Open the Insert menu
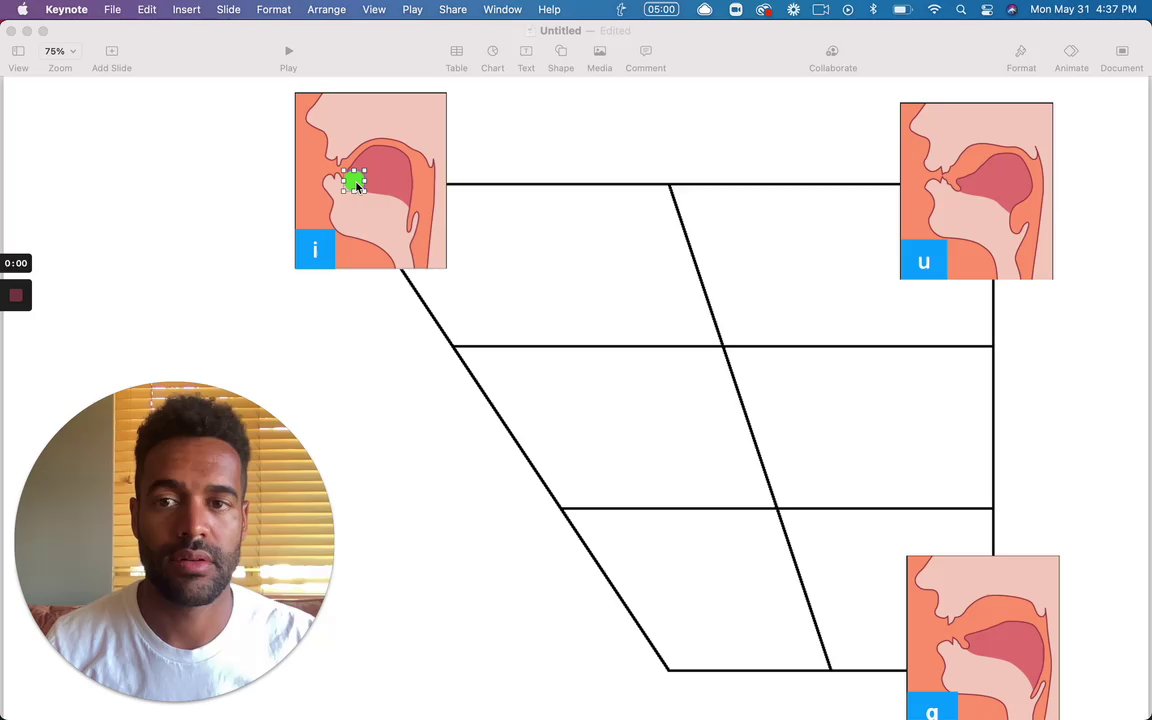Image resolution: width=1152 pixels, height=720 pixels. (x=187, y=10)
